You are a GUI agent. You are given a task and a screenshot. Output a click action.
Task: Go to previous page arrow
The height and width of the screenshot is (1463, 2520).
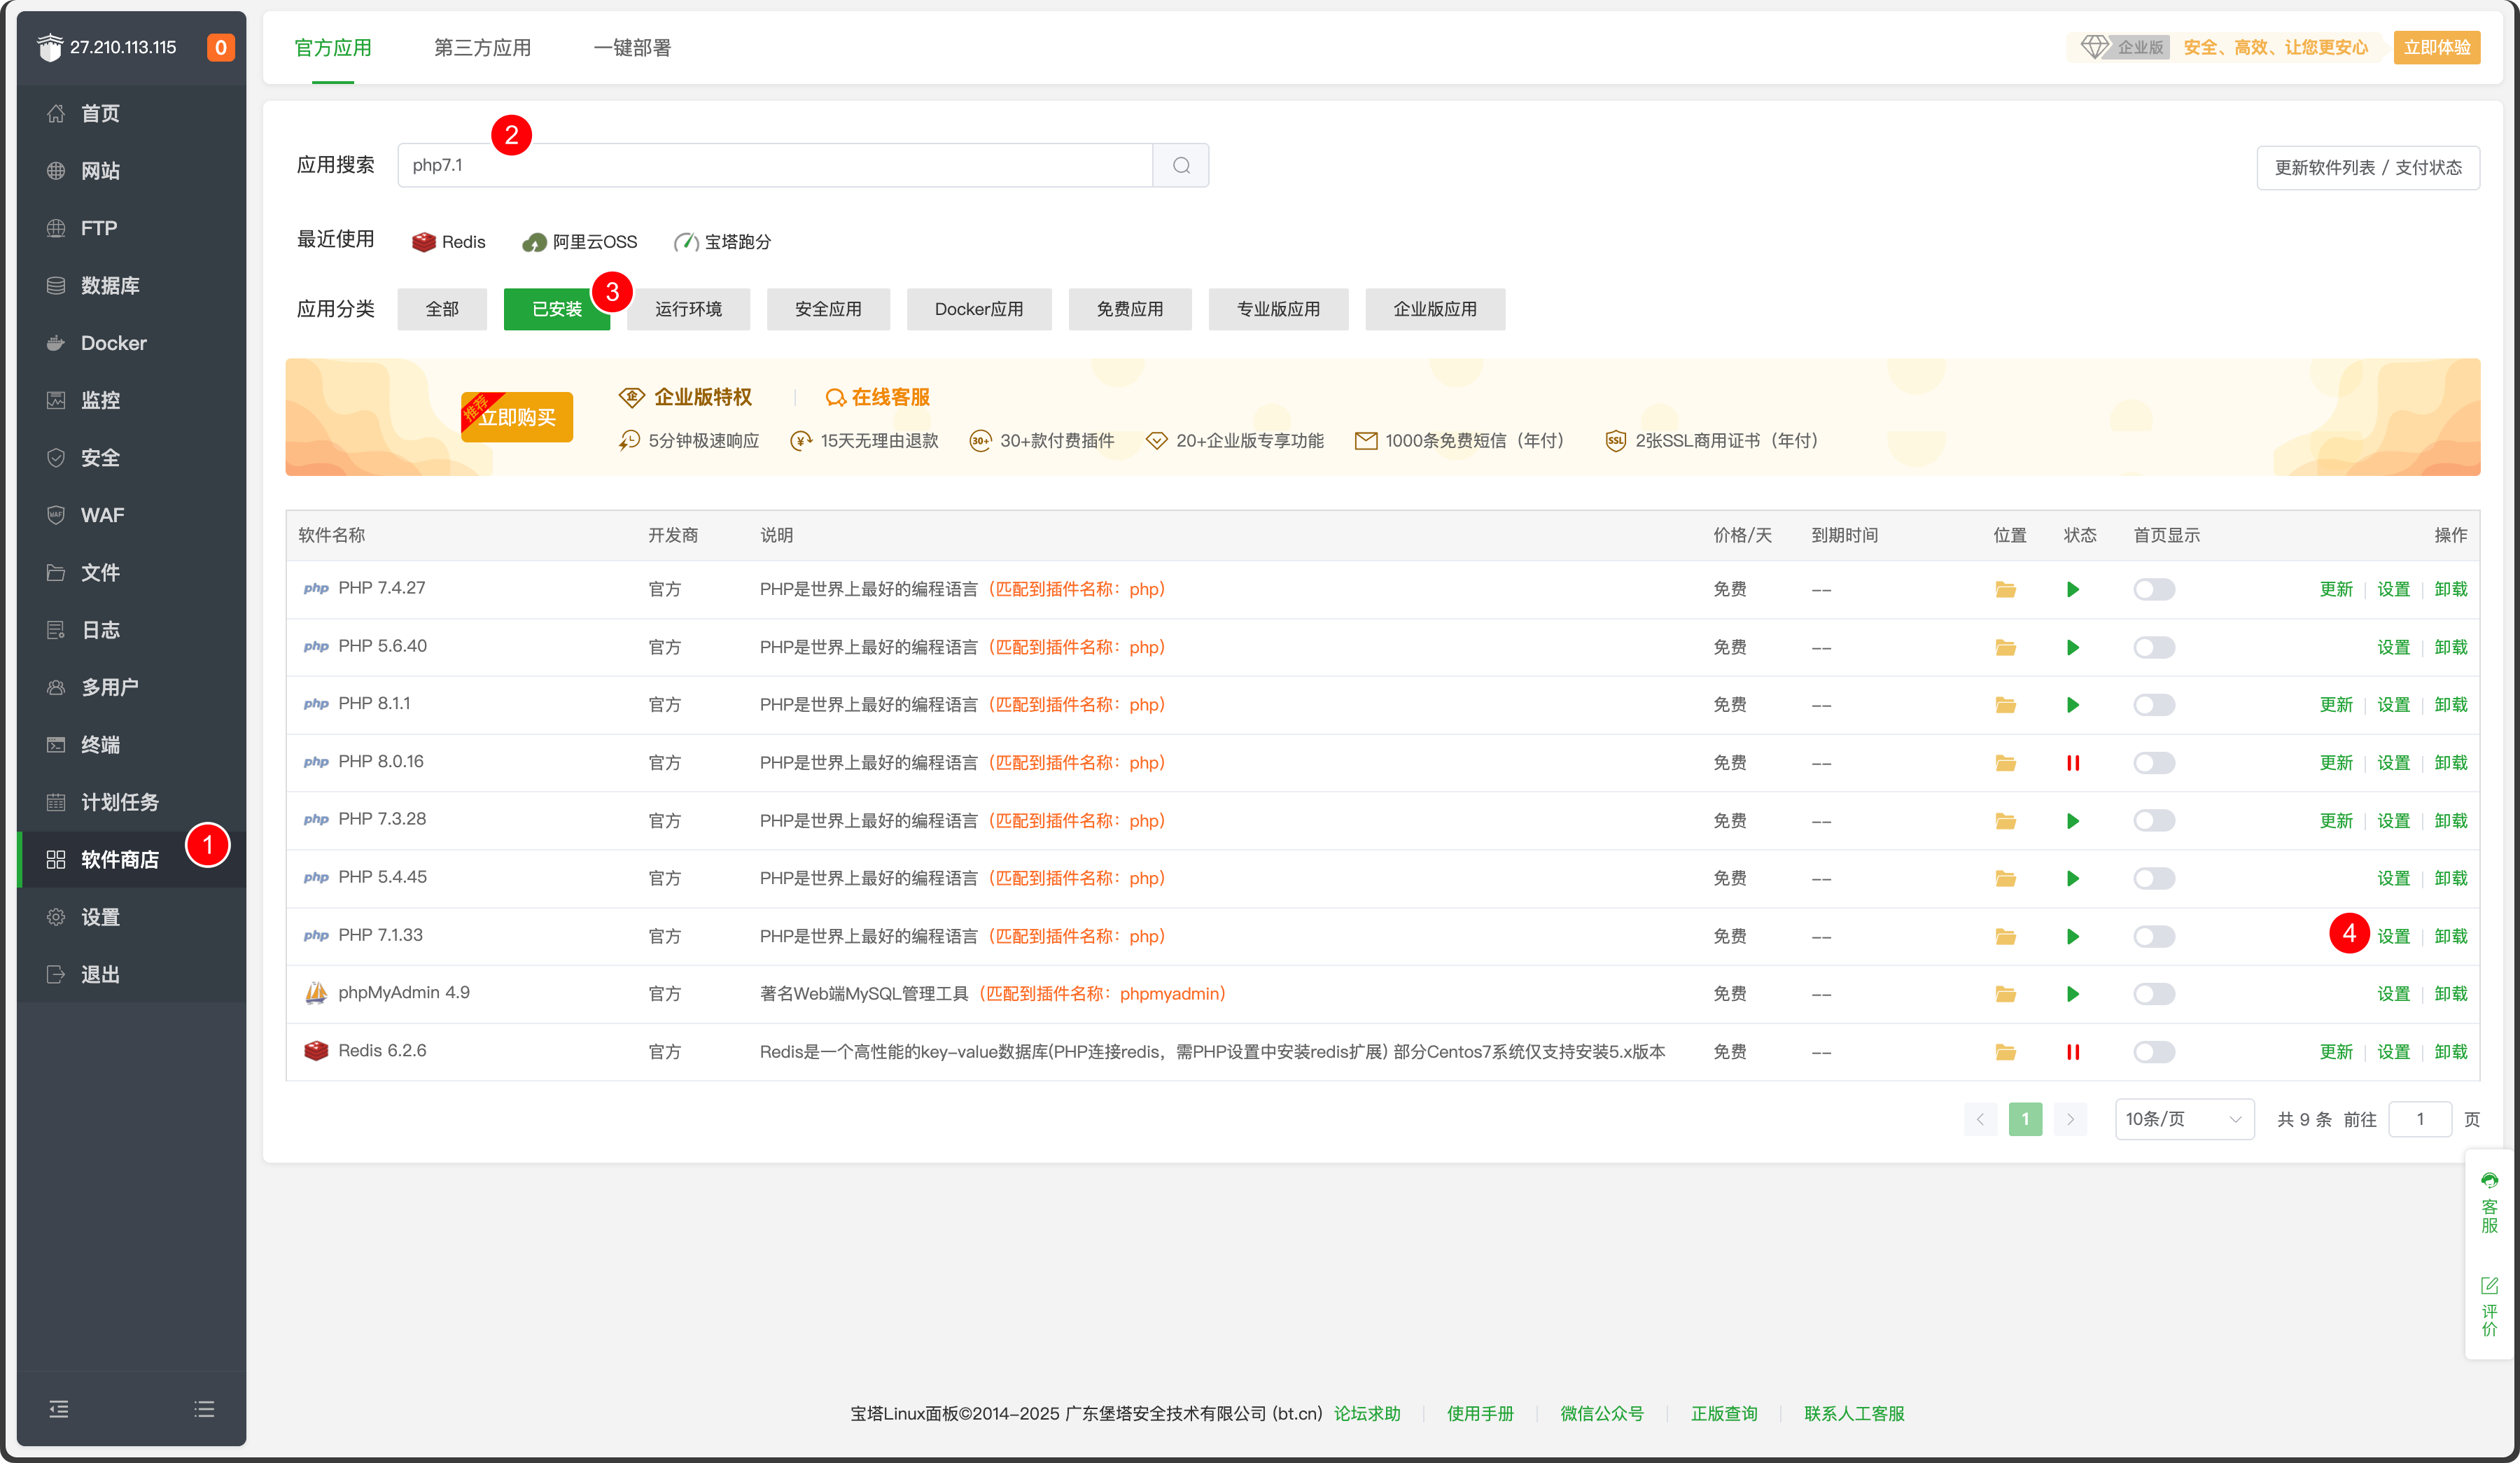(x=1980, y=1119)
